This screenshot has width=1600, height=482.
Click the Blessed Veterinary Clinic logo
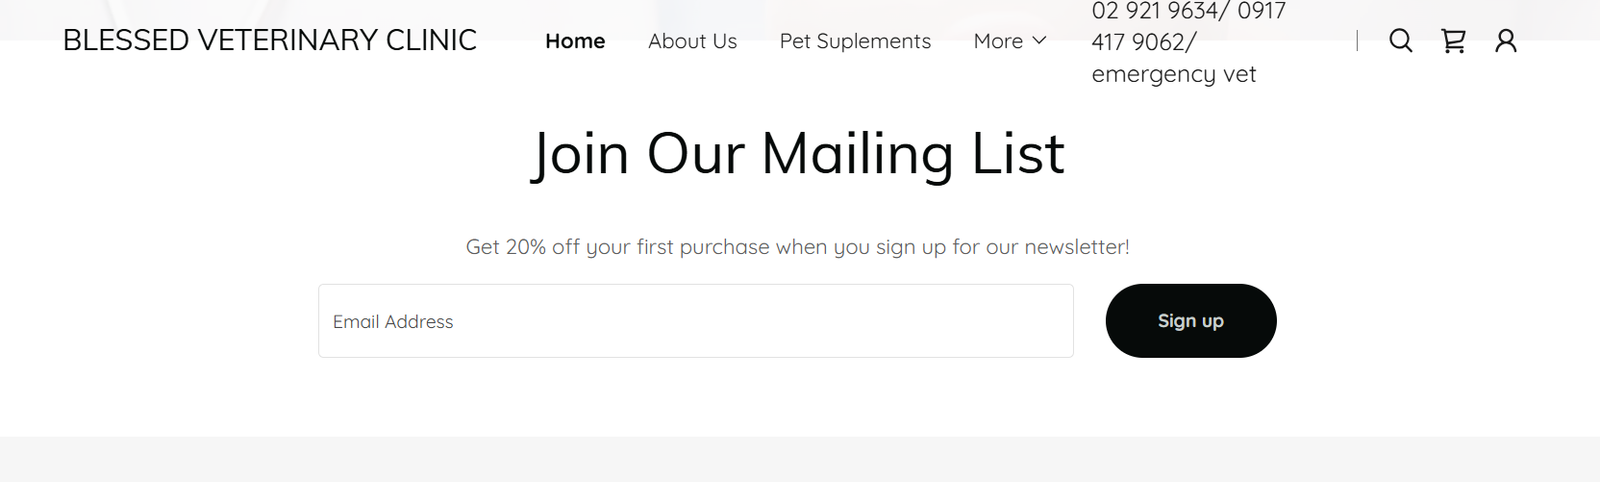coord(269,41)
